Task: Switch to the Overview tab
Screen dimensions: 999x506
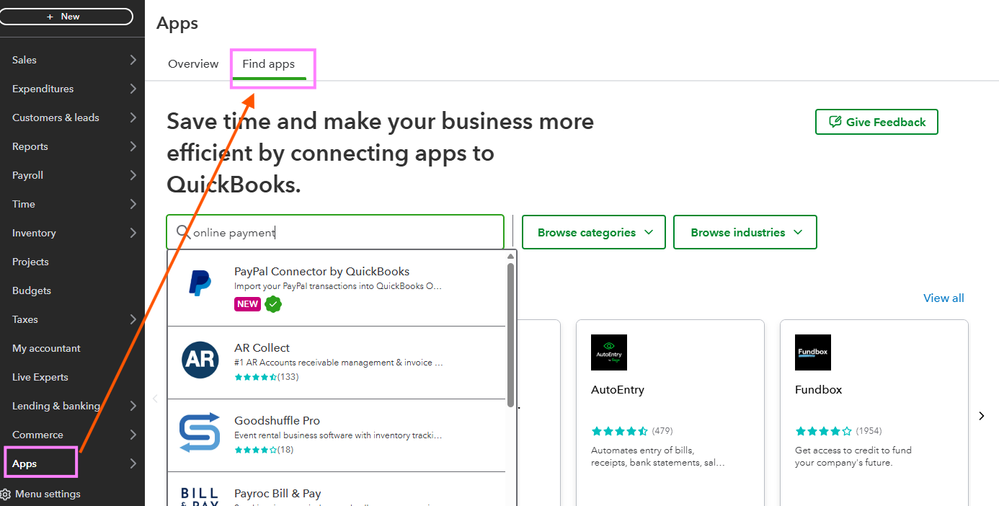Action: (x=193, y=64)
